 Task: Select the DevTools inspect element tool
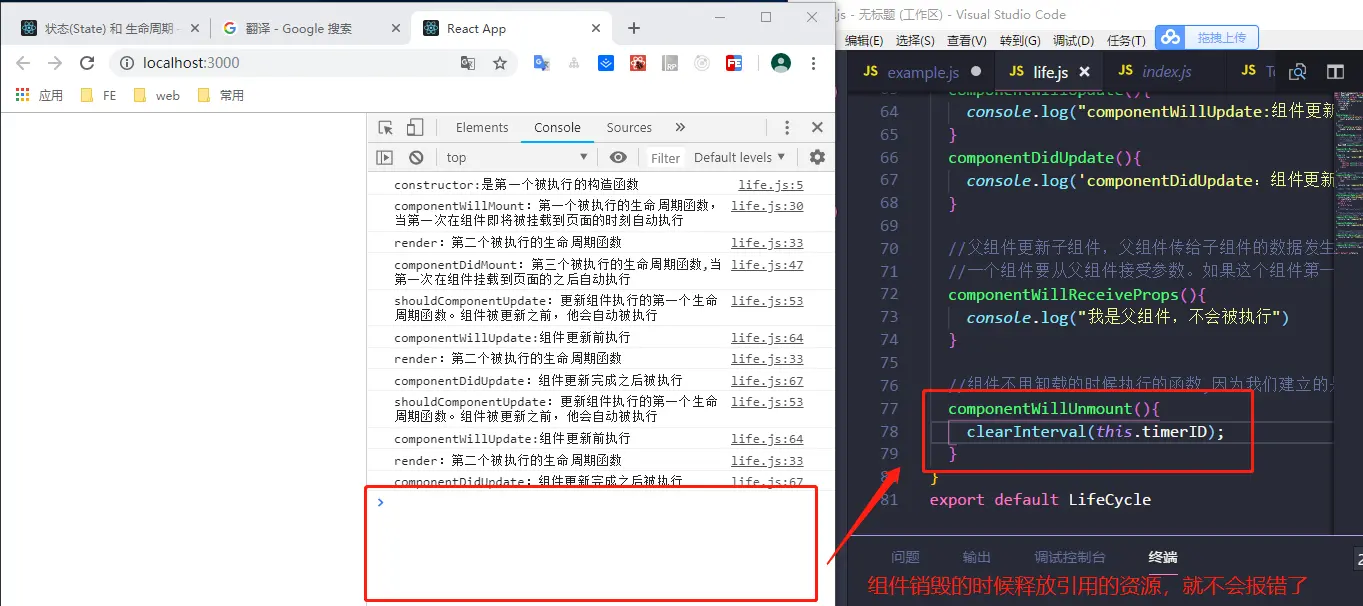click(x=386, y=127)
